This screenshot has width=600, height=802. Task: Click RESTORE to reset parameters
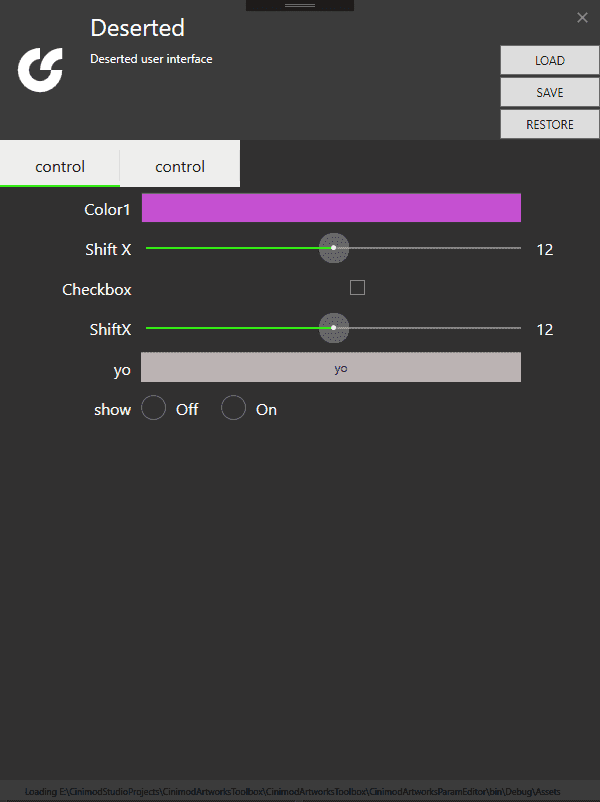[x=549, y=124]
